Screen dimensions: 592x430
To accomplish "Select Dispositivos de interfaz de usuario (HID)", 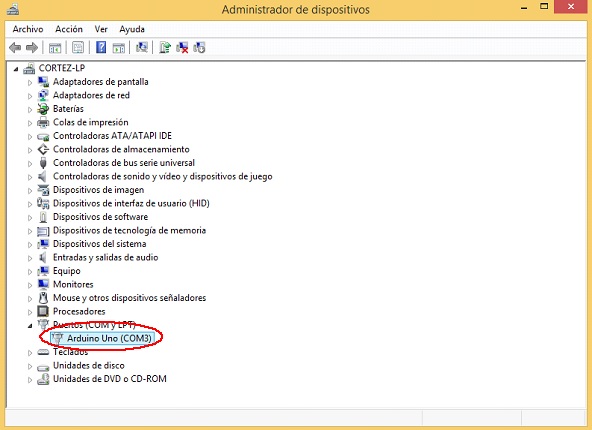I will 131,203.
